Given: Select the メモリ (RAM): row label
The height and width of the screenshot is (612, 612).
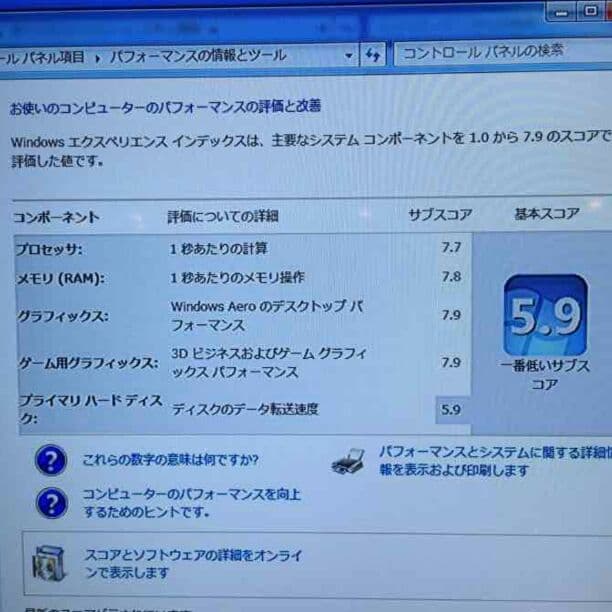Looking at the screenshot, I should pyautogui.click(x=60, y=279).
